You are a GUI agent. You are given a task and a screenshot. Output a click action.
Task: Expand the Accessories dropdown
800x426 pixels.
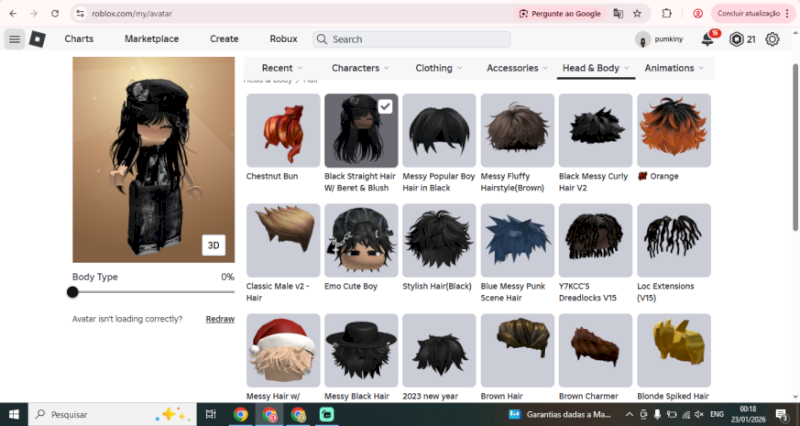(x=517, y=68)
